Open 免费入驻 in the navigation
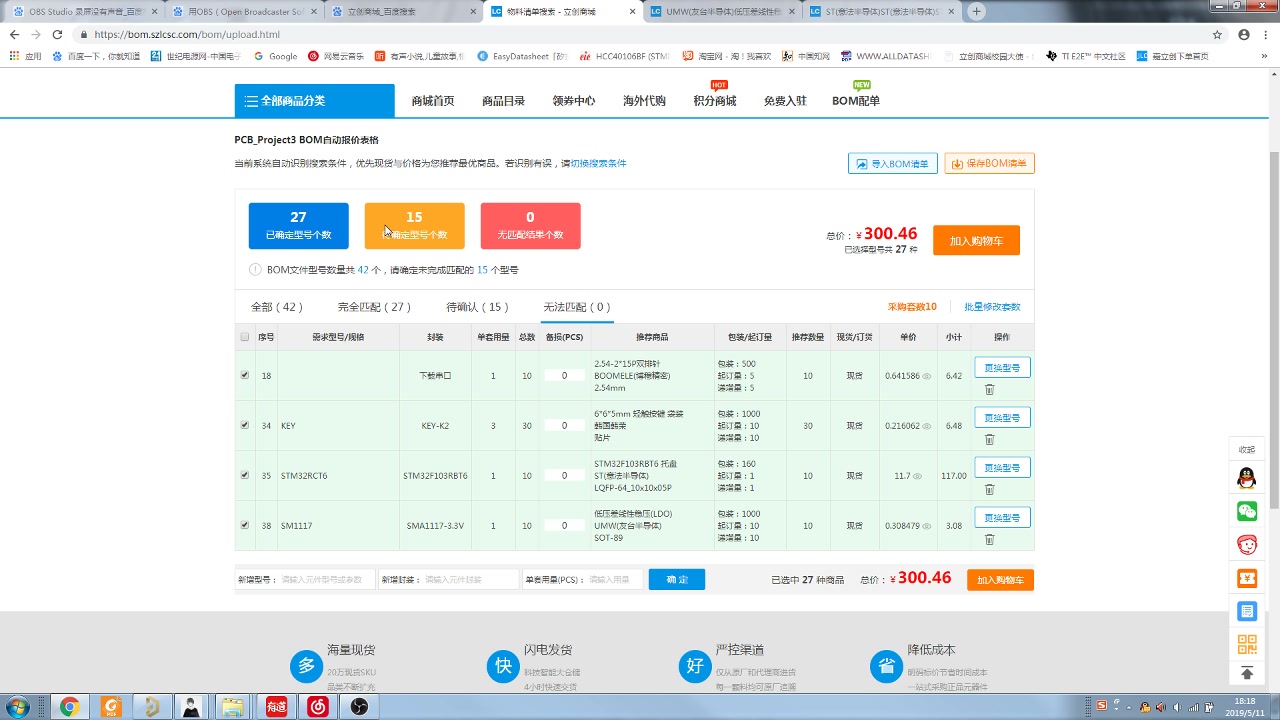 [785, 101]
